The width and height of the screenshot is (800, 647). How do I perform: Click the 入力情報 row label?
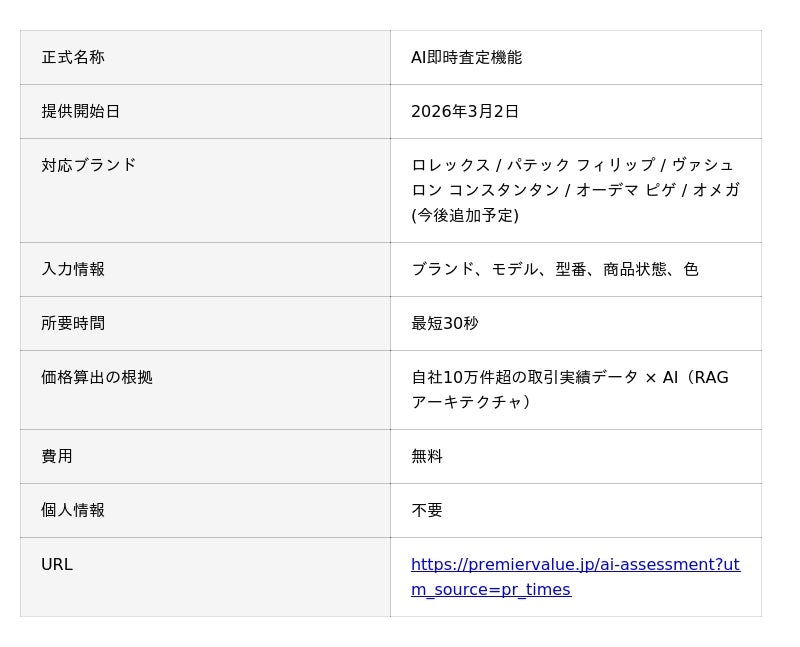click(73, 270)
